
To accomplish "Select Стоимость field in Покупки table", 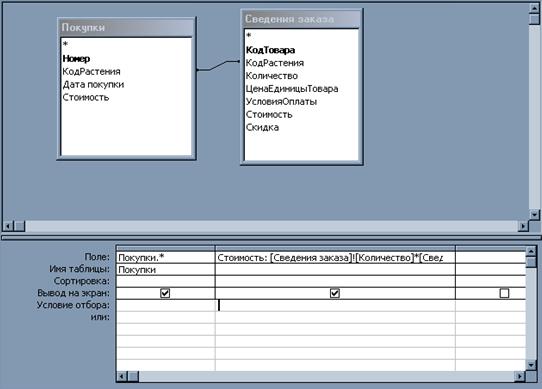I will (x=86, y=98).
